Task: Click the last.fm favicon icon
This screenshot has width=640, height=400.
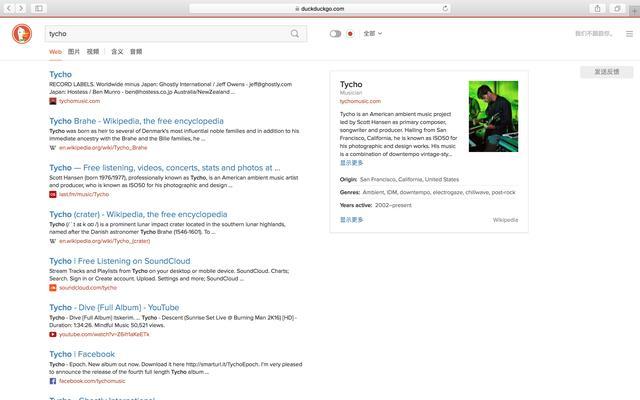Action: tap(53, 195)
